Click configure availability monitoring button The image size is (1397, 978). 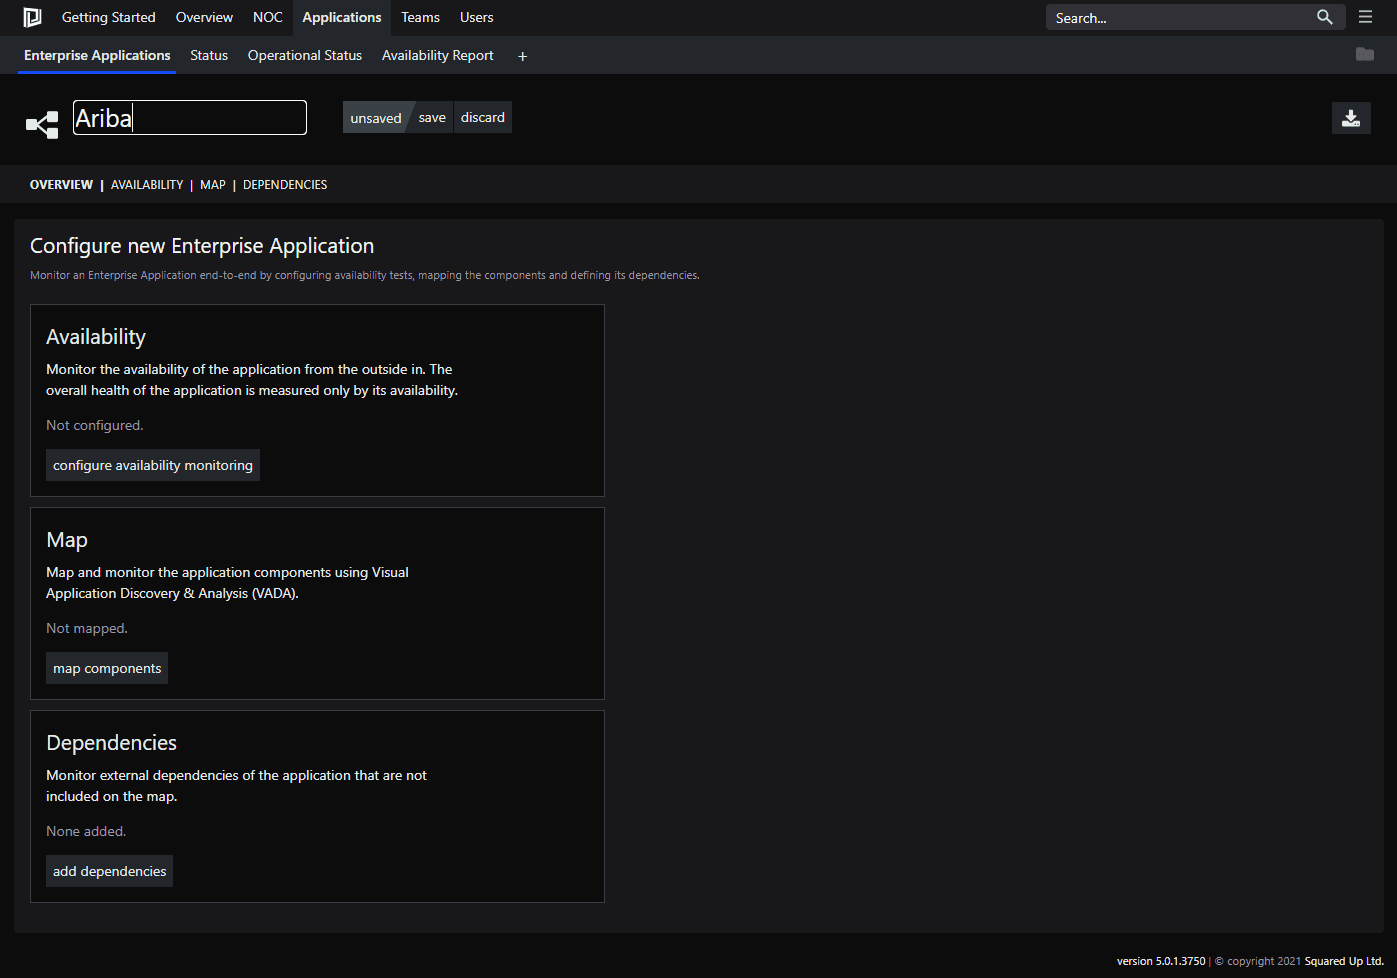click(x=153, y=465)
